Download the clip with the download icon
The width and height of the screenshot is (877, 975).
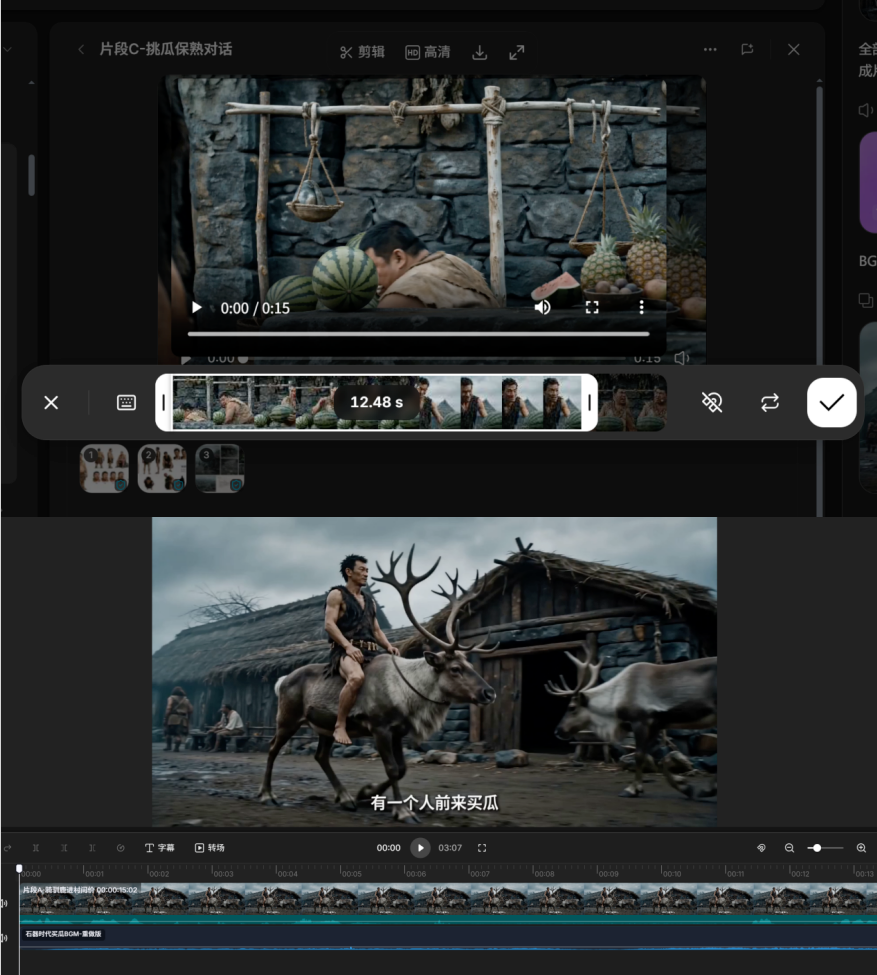pos(480,53)
